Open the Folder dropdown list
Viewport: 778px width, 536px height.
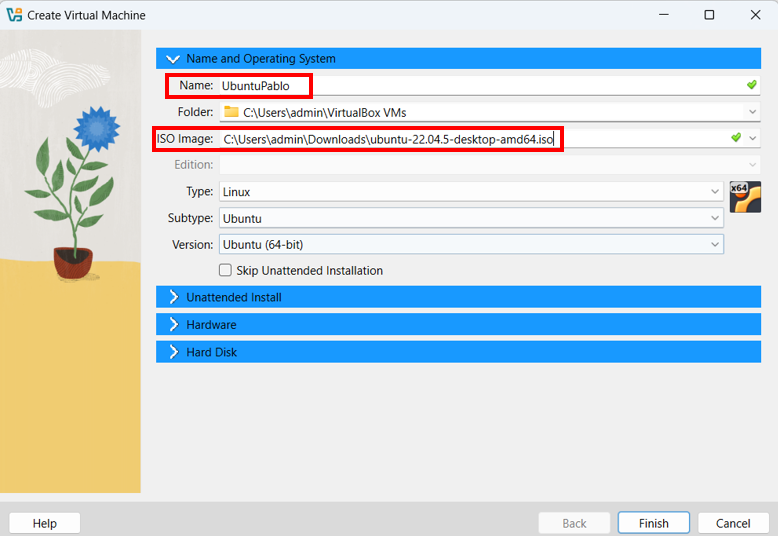click(751, 112)
